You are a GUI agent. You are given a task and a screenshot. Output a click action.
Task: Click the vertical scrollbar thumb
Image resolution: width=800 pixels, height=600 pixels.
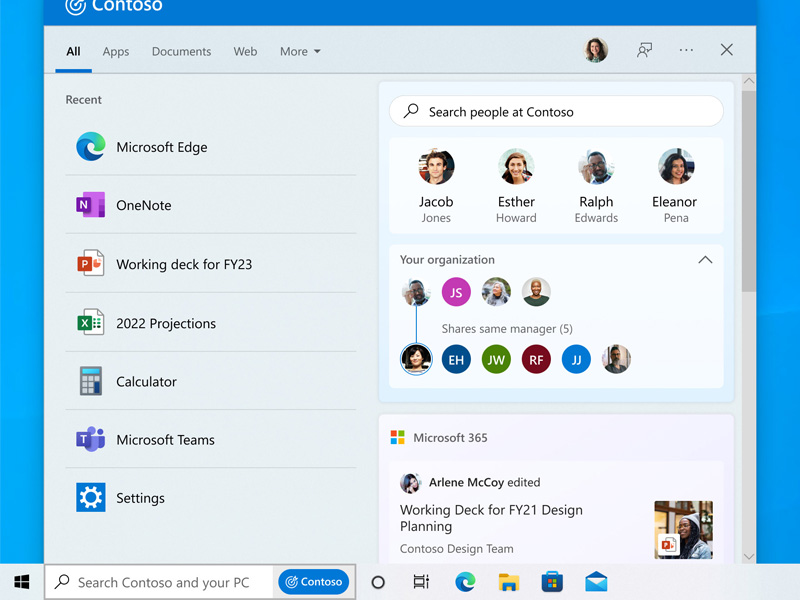748,191
